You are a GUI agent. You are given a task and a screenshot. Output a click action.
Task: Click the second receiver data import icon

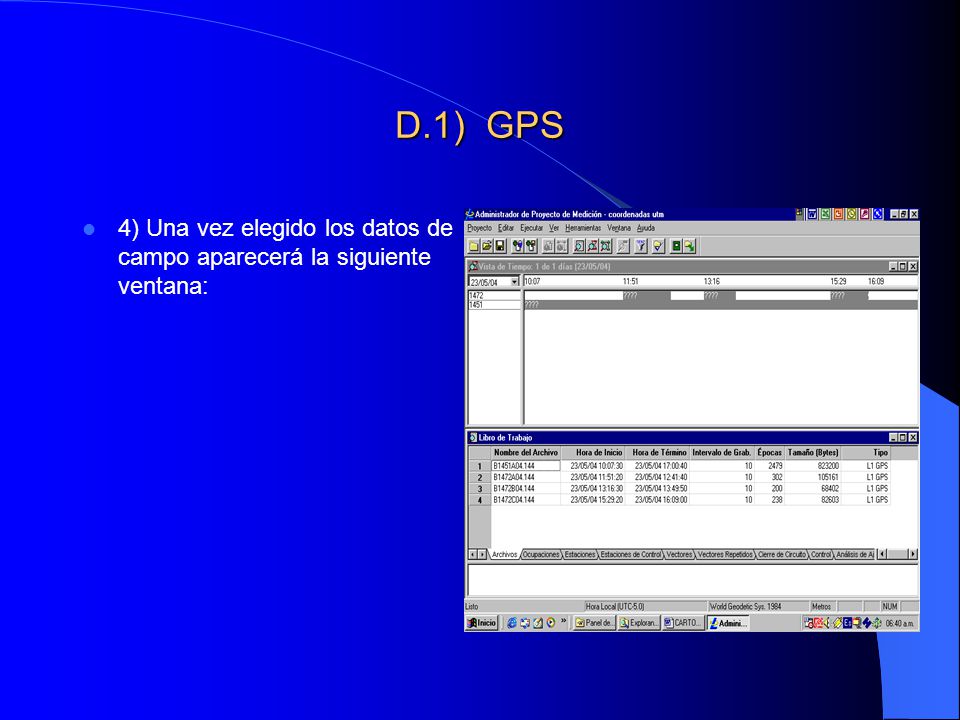point(531,246)
